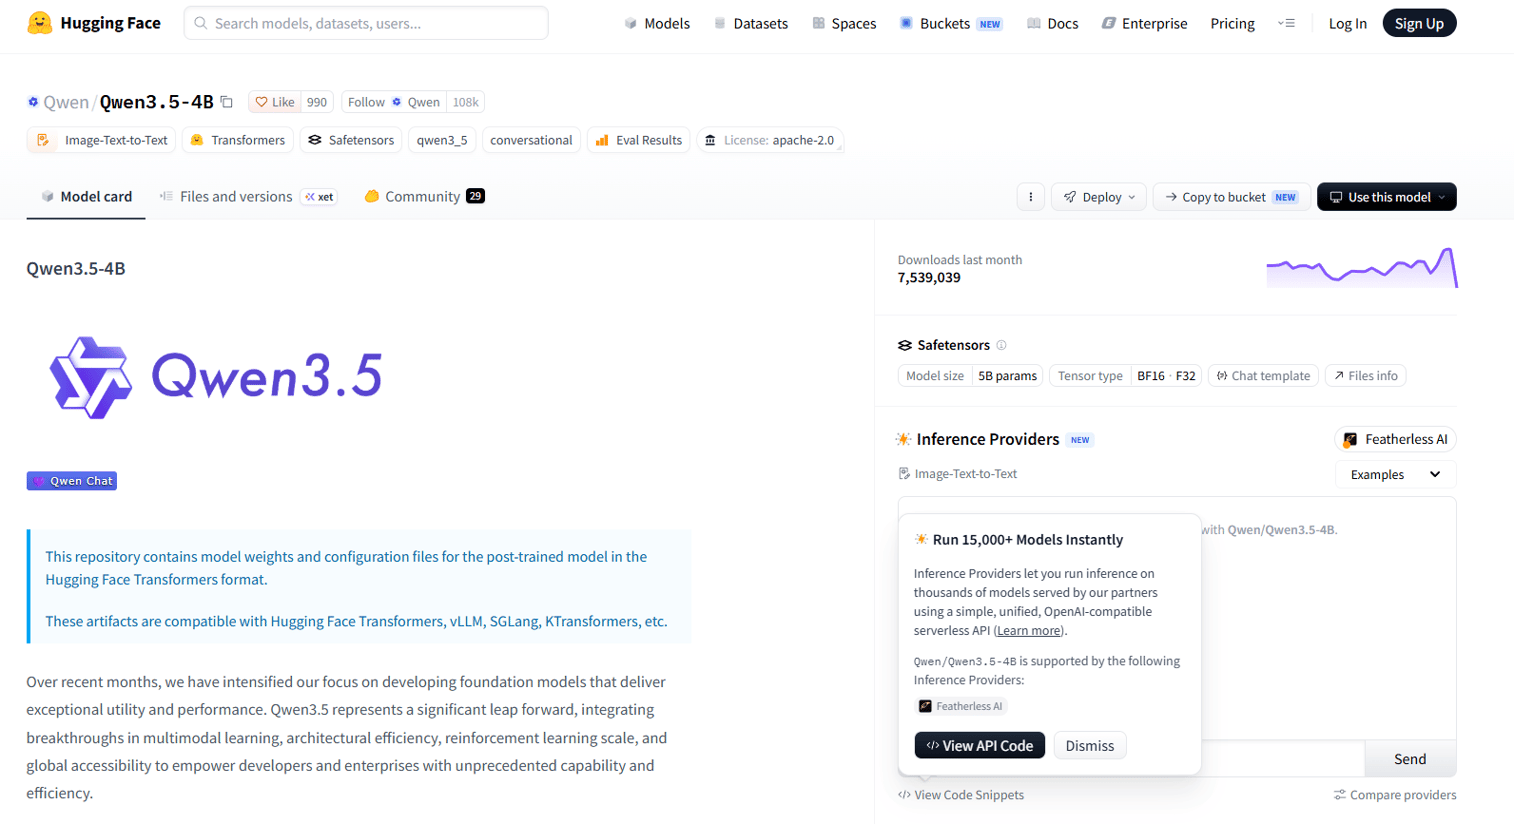Viewport: 1514px width, 824px height.
Task: Click the Transformers library tag
Action: tap(238, 140)
